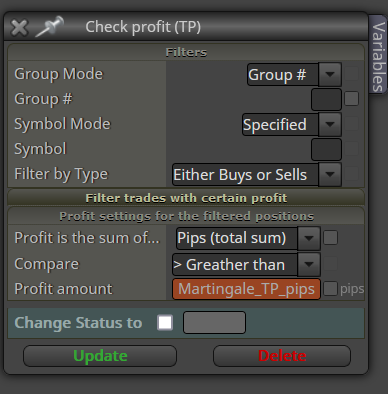
Task: Expand the Group Mode dropdown arrow
Action: (330, 74)
